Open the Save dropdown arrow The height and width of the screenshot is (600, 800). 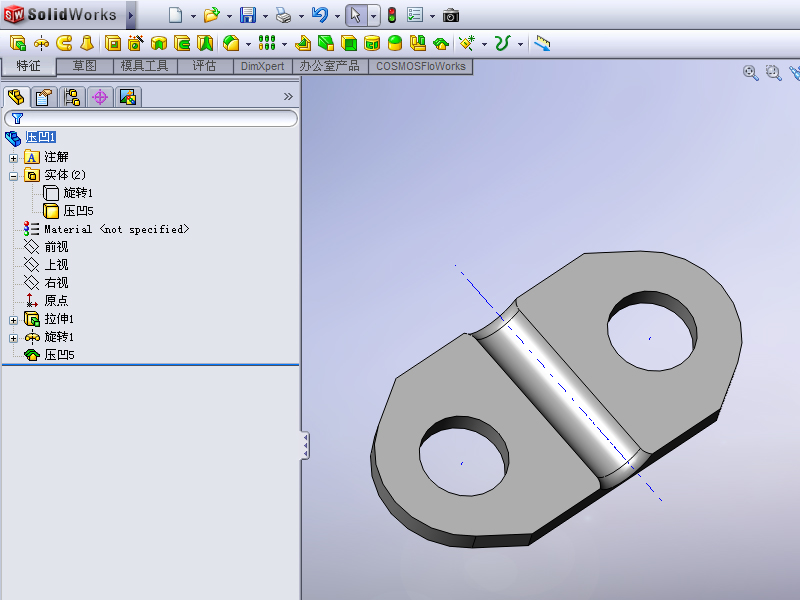click(x=265, y=16)
